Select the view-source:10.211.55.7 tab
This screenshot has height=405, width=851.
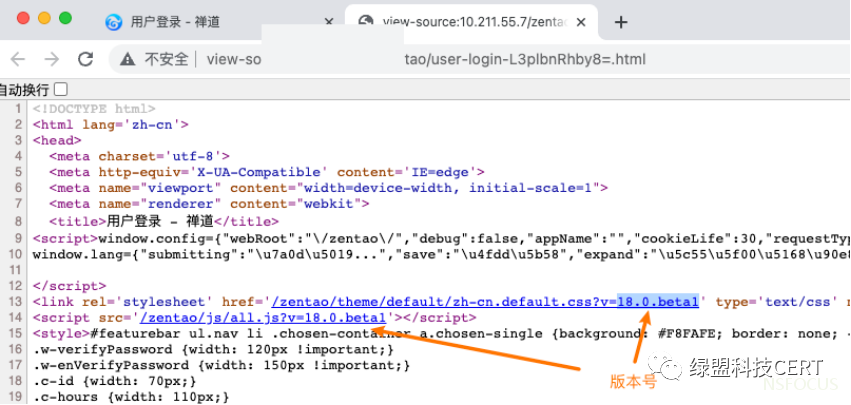pyautogui.click(x=471, y=22)
